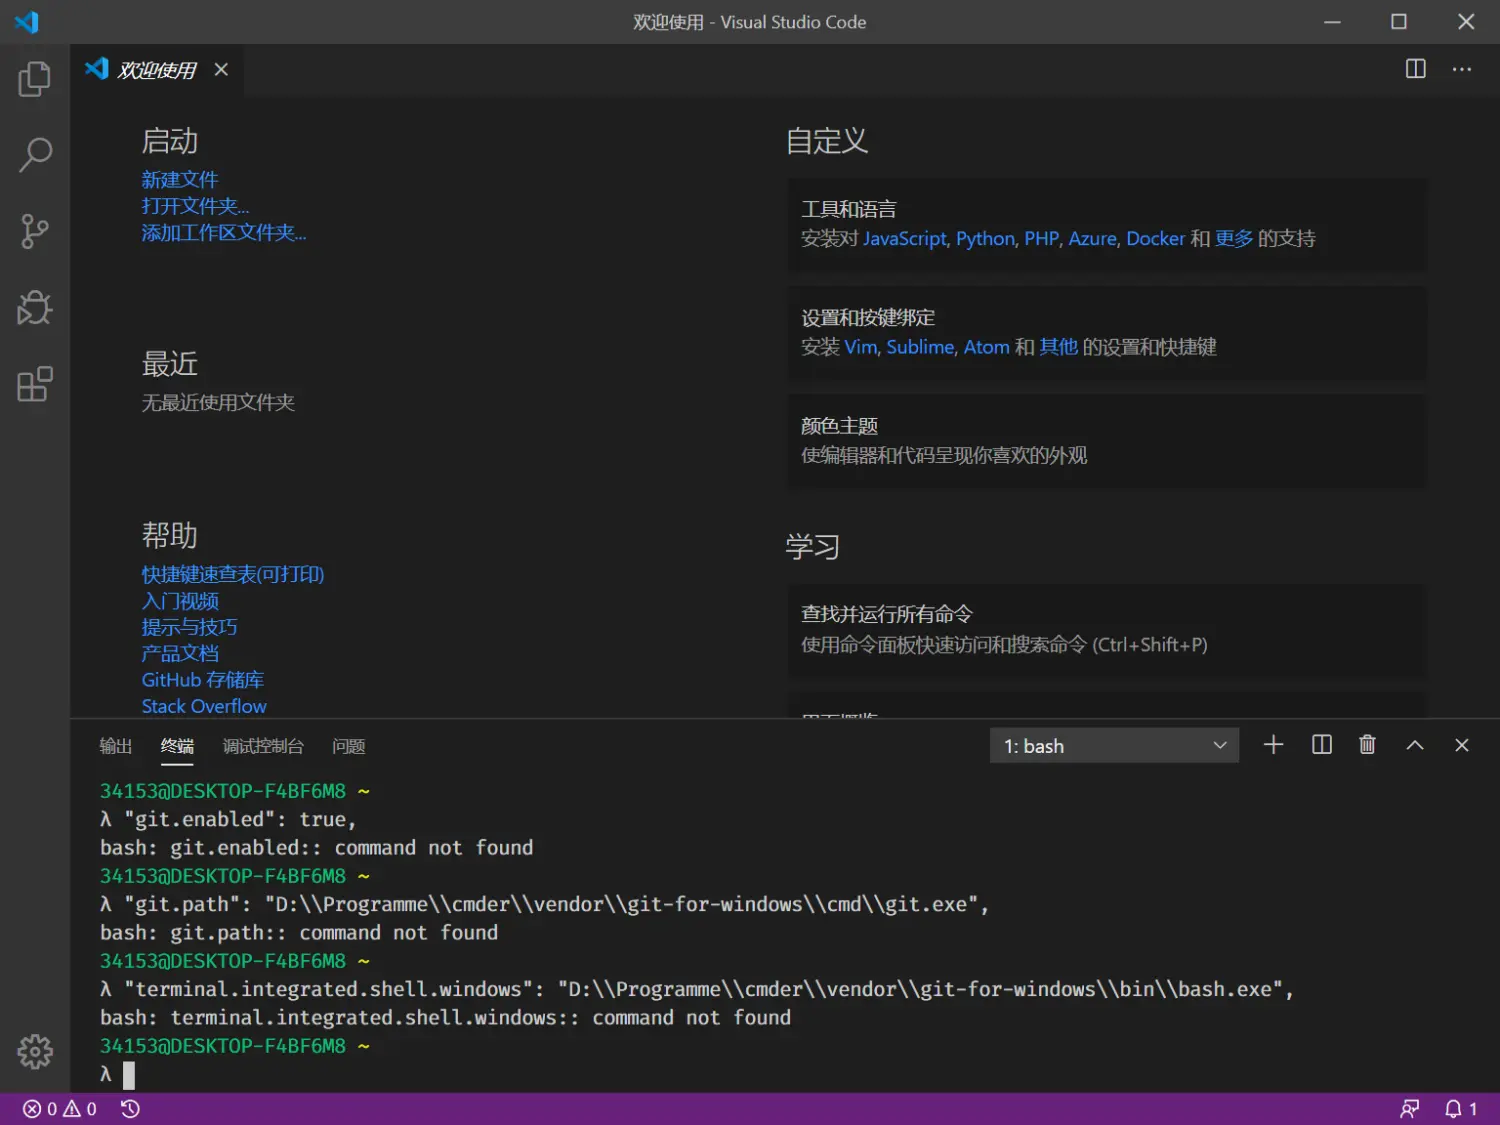The image size is (1500, 1125).
Task: Open the 颜色主题 card
Action: click(x=1107, y=441)
